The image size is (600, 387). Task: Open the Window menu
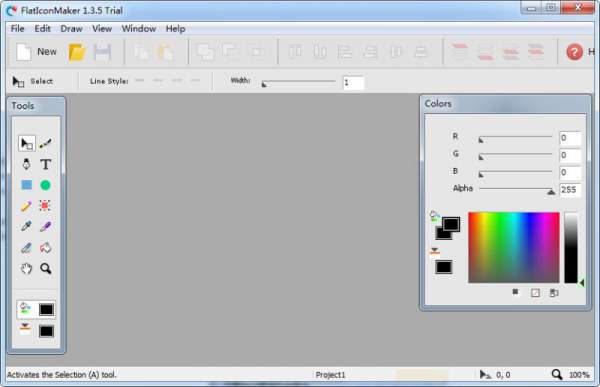pos(139,29)
